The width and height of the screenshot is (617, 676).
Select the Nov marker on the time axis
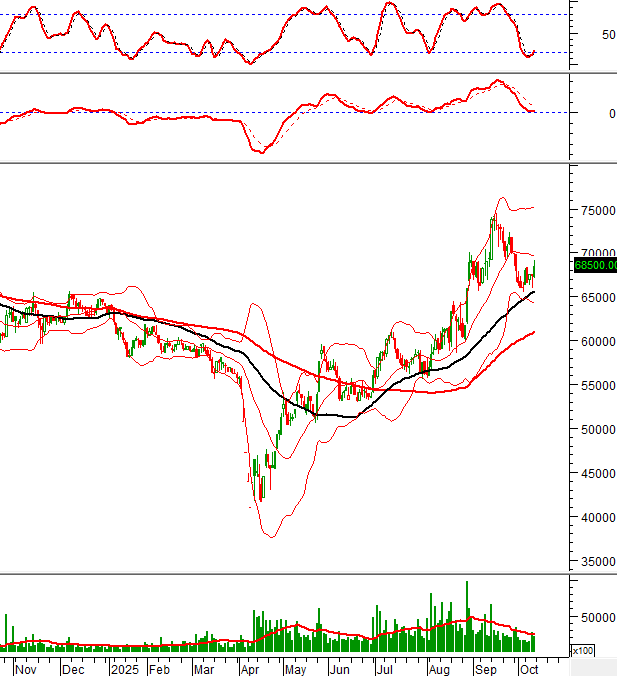(25, 668)
